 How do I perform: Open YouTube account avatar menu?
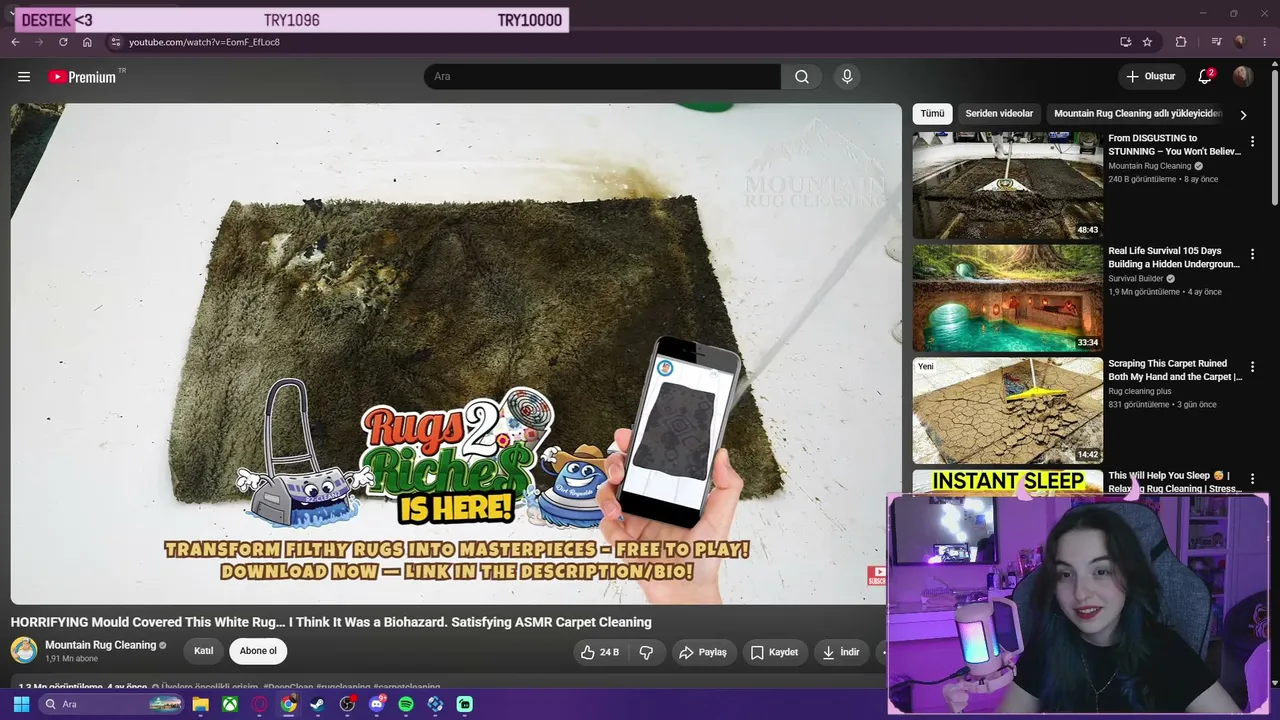[1243, 77]
